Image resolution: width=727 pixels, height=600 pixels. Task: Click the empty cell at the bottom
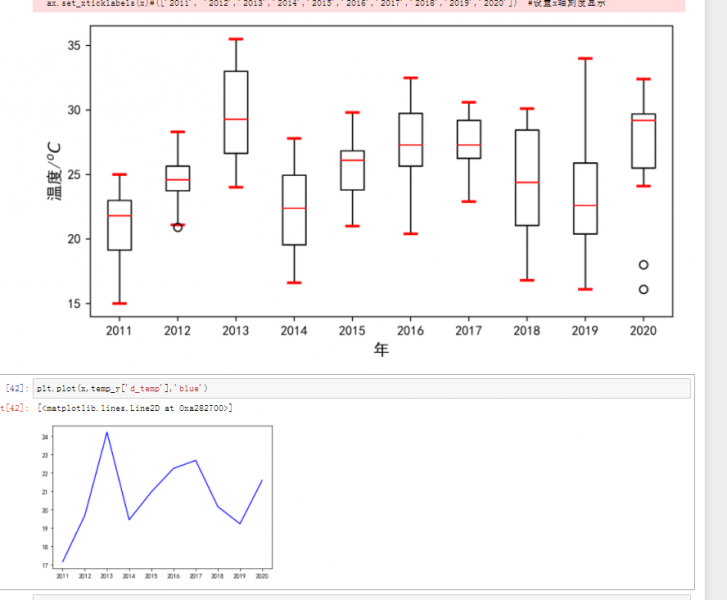[360, 596]
